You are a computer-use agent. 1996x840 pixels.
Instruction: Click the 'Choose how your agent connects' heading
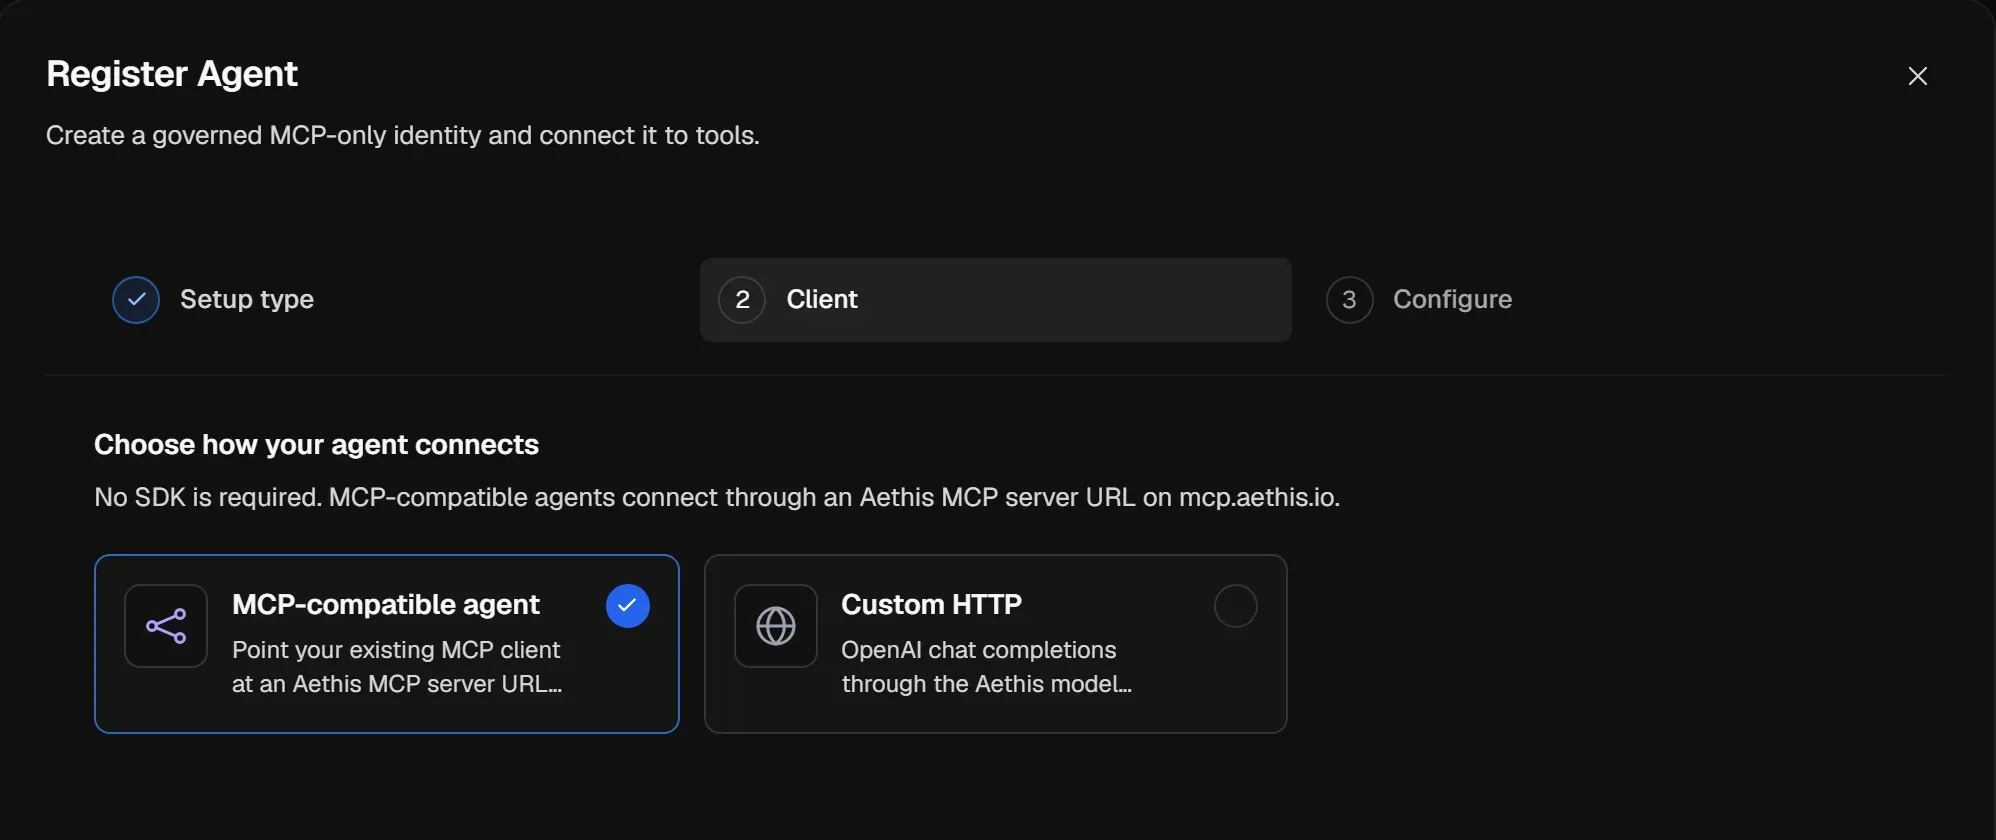click(x=316, y=445)
